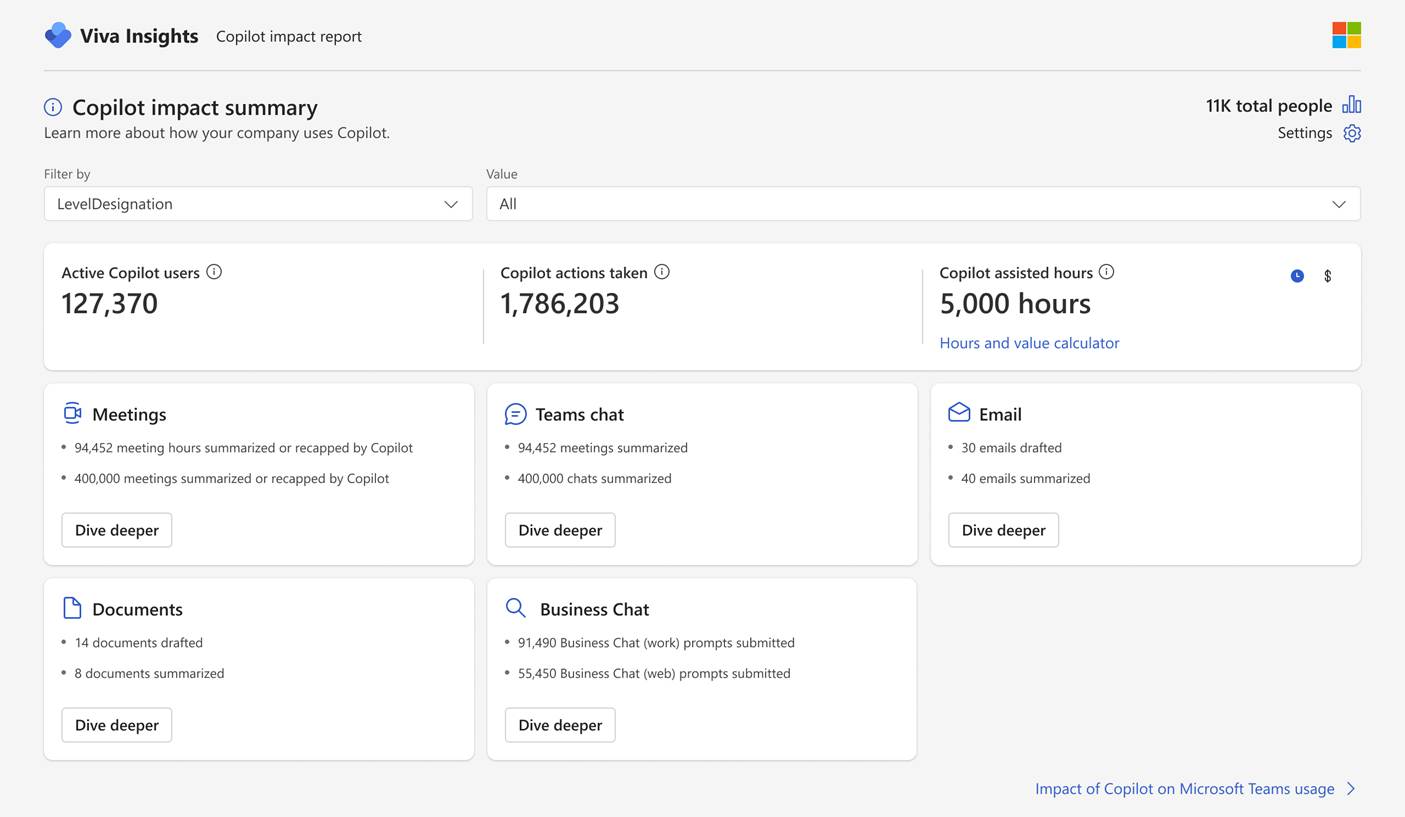Click the 'Value' label above the dropdown

click(502, 174)
